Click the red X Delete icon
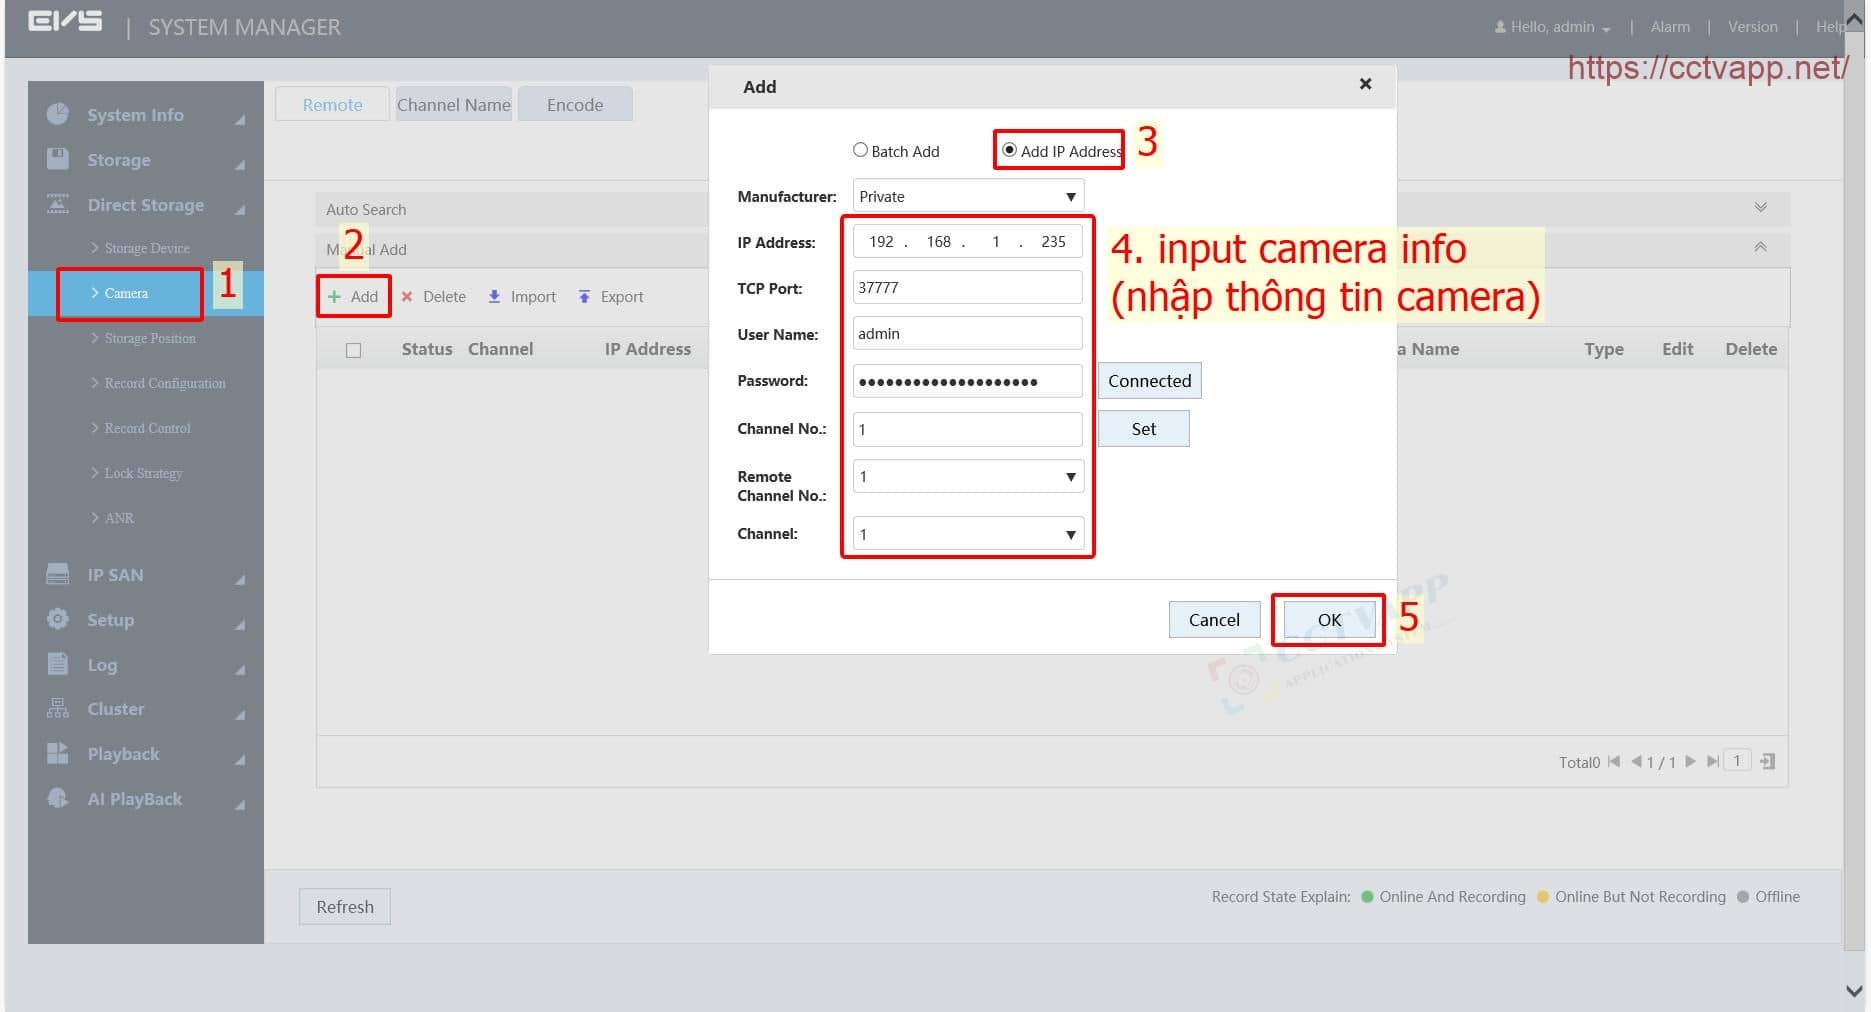The image size is (1871, 1012). click(407, 297)
